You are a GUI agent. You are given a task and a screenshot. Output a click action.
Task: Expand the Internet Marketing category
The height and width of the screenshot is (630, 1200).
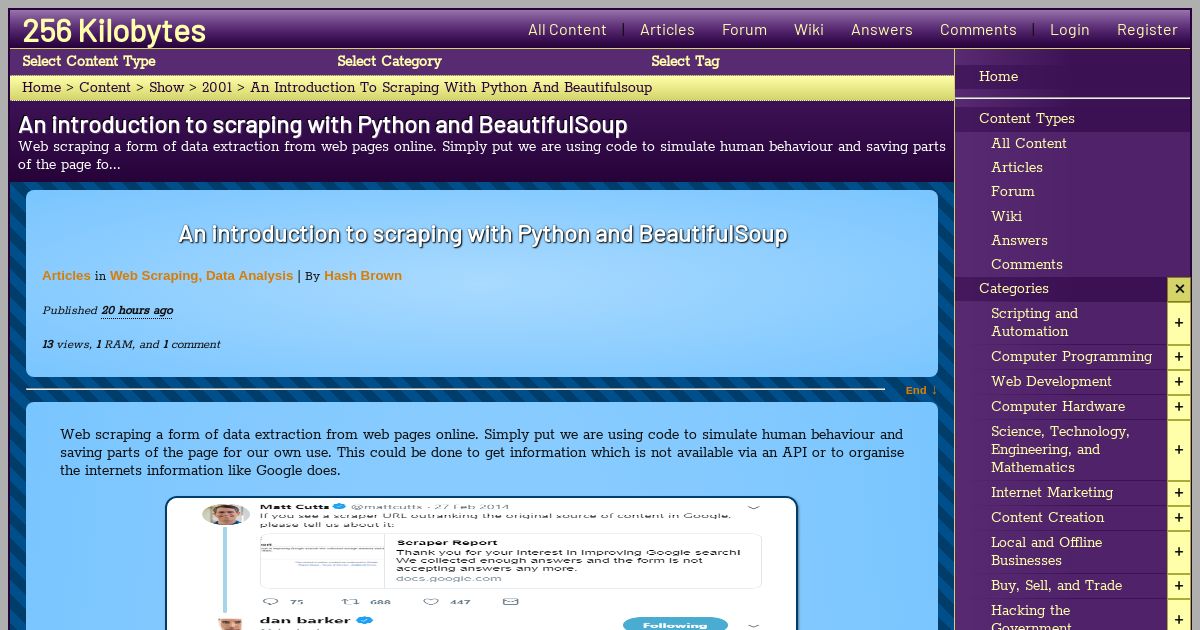click(x=1179, y=493)
